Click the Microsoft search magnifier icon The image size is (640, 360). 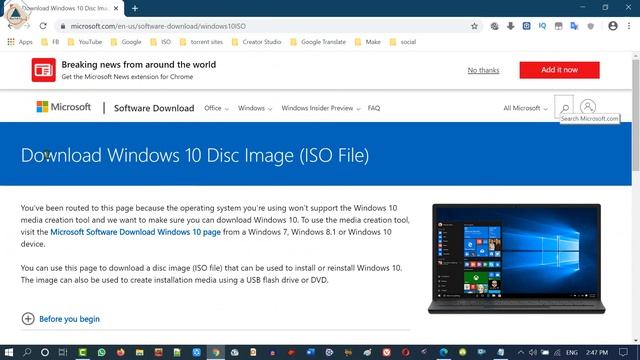coord(564,107)
